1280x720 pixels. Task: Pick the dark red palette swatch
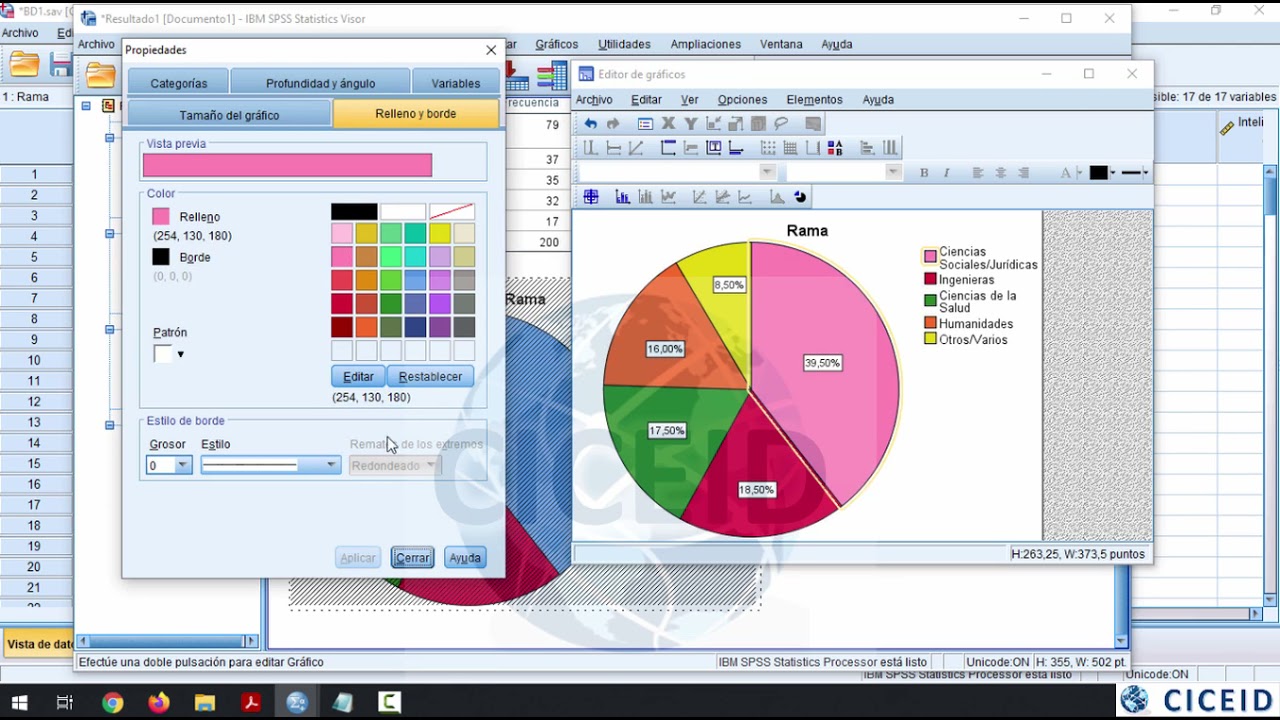342,327
